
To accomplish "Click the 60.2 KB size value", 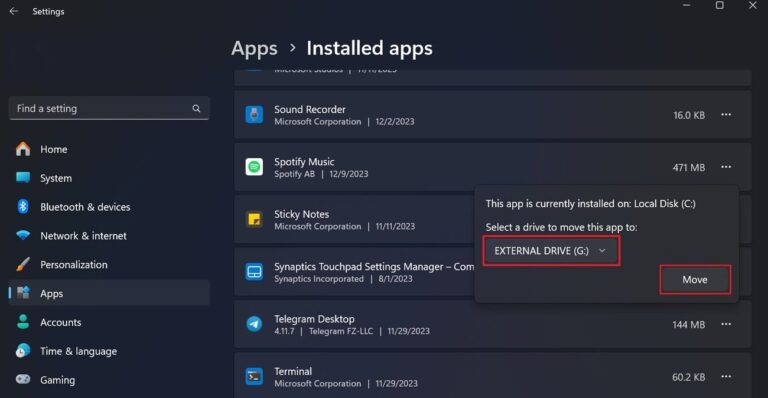I will coord(689,377).
